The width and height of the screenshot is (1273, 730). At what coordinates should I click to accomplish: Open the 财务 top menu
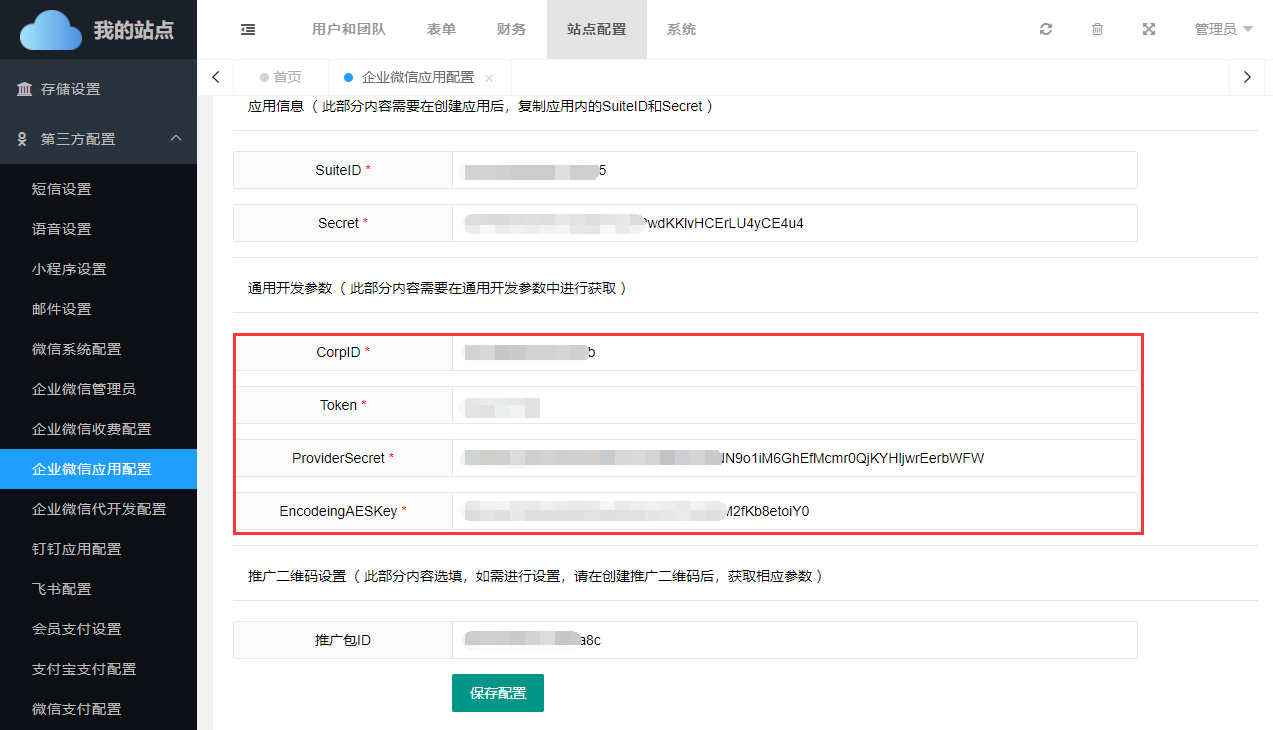pos(511,30)
